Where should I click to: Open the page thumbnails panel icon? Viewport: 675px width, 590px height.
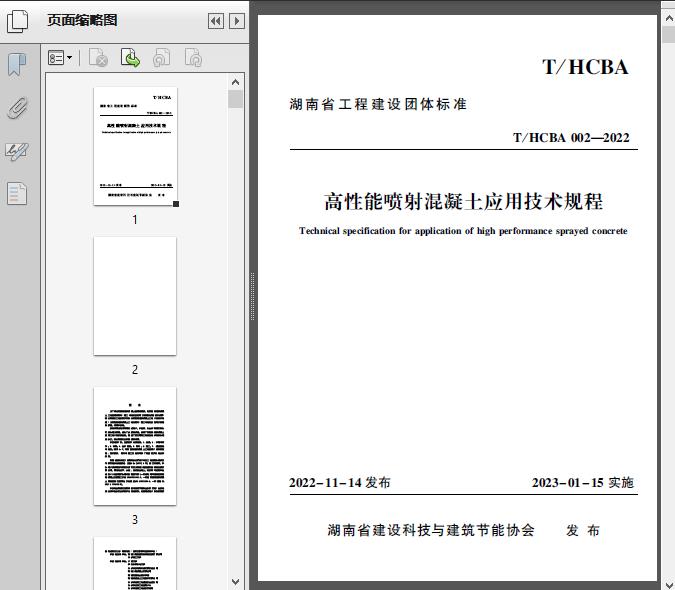17,21
